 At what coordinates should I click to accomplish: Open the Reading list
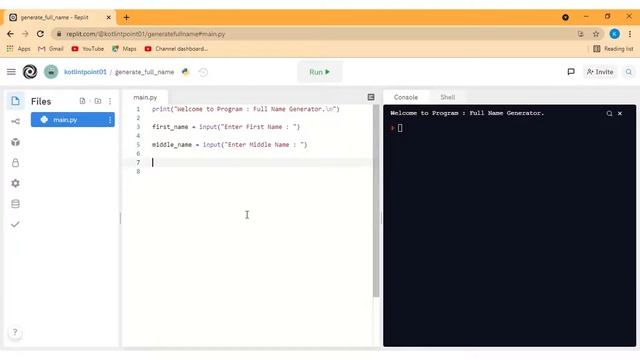[x=613, y=49]
